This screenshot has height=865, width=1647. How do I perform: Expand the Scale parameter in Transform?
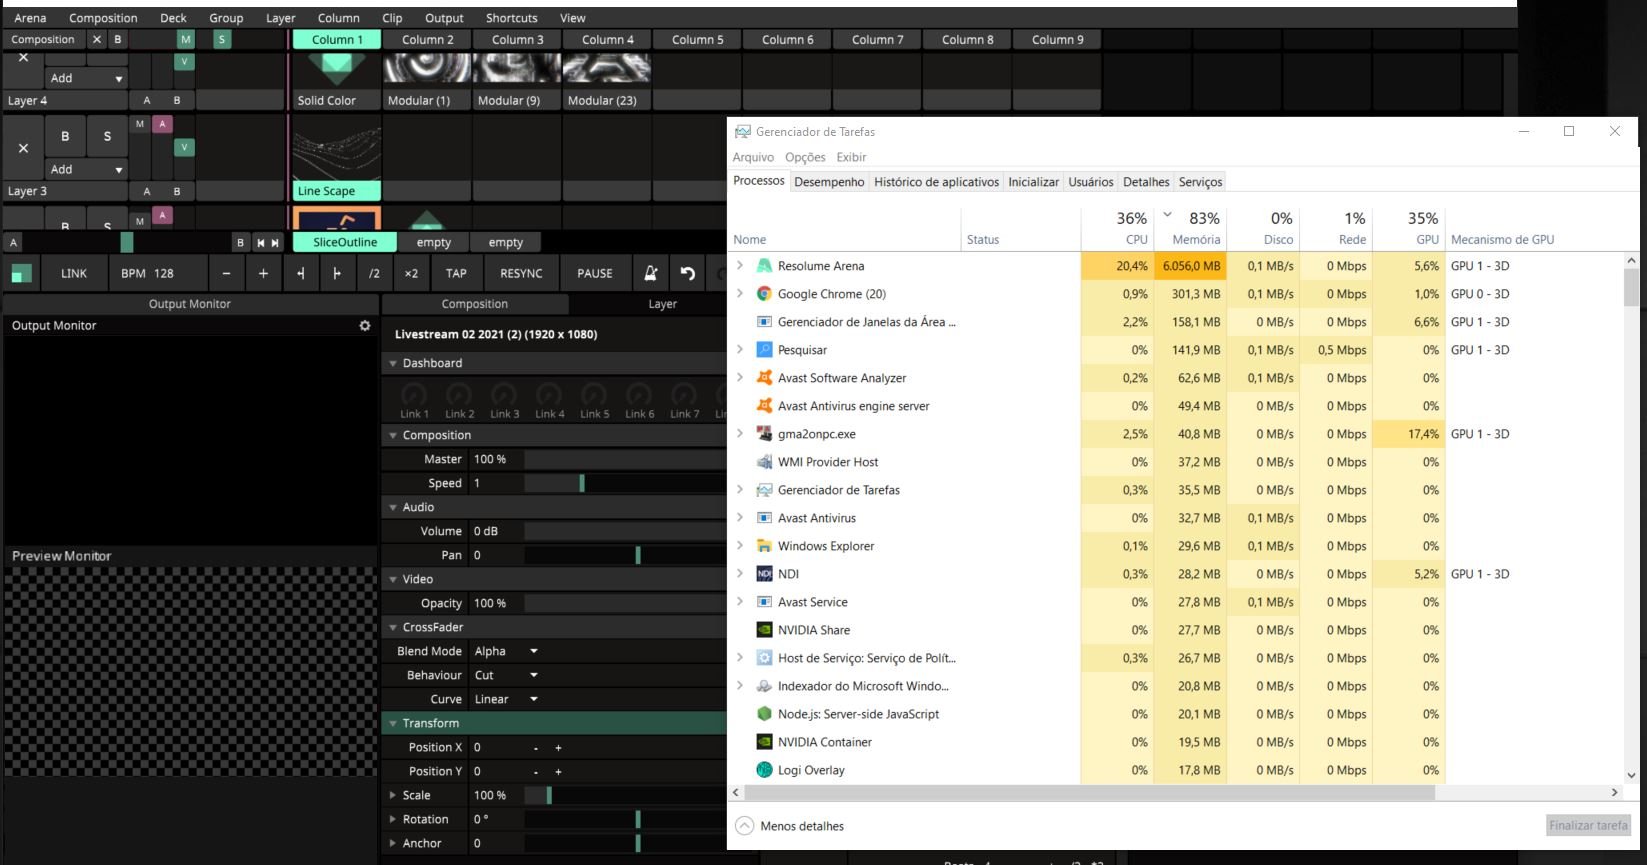(393, 795)
